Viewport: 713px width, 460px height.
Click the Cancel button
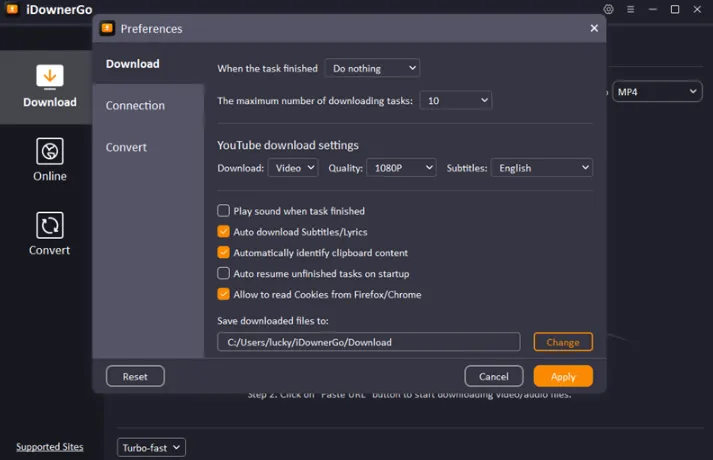[x=494, y=376]
